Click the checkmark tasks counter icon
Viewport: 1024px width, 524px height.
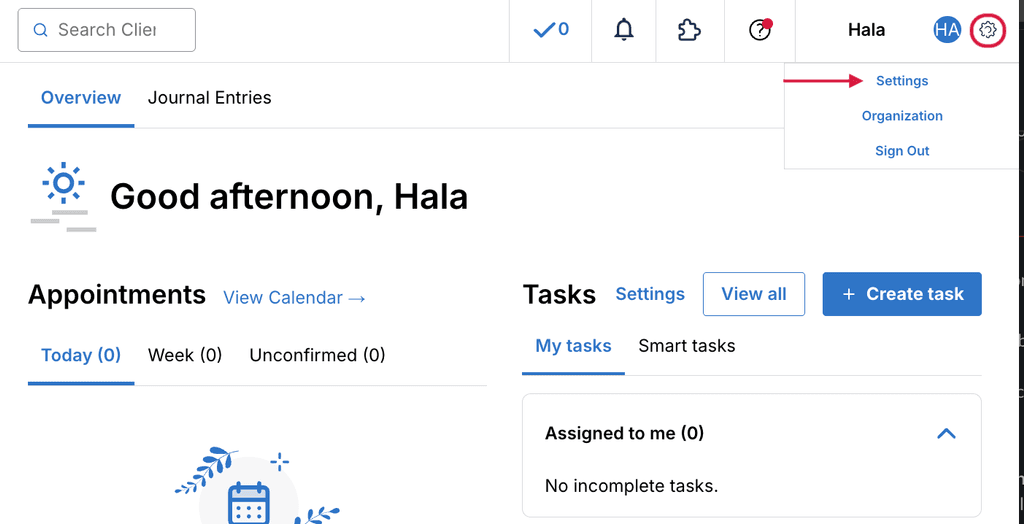[551, 30]
